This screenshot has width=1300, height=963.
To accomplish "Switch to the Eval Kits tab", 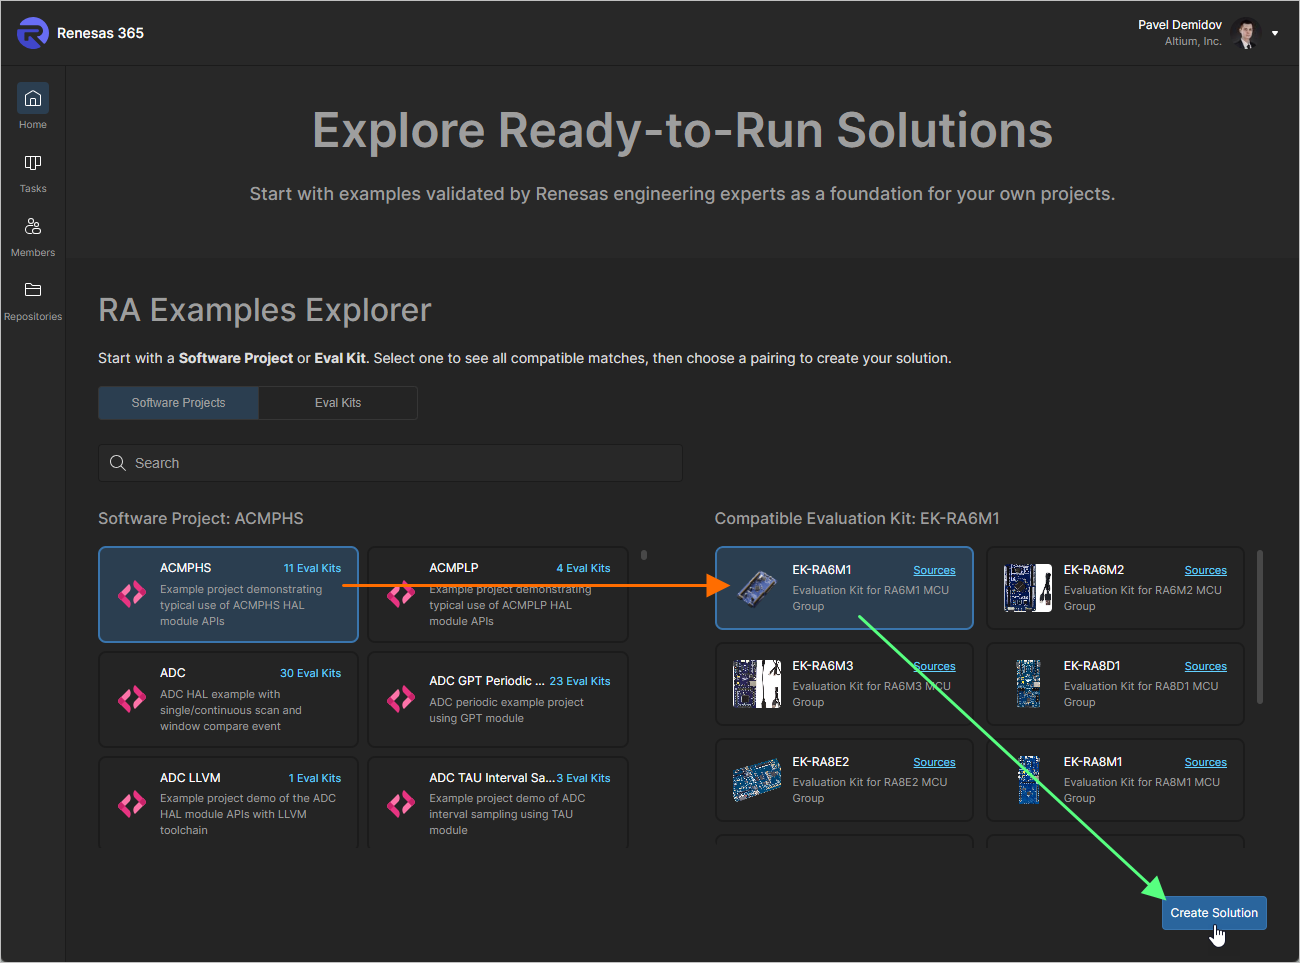I will point(338,403).
